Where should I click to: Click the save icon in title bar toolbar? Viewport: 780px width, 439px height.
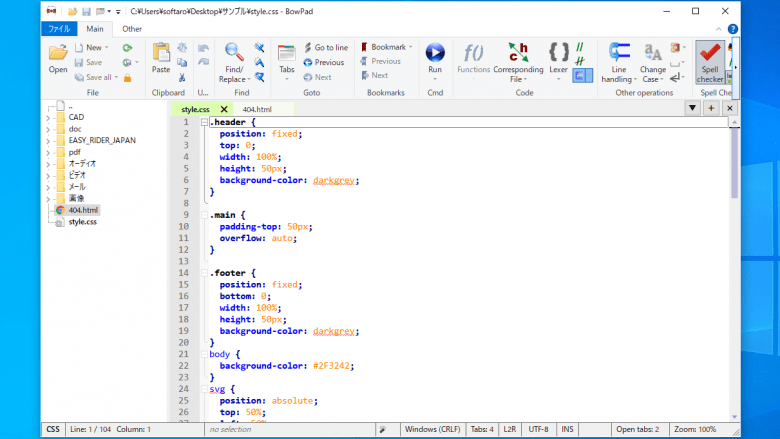click(x=86, y=11)
